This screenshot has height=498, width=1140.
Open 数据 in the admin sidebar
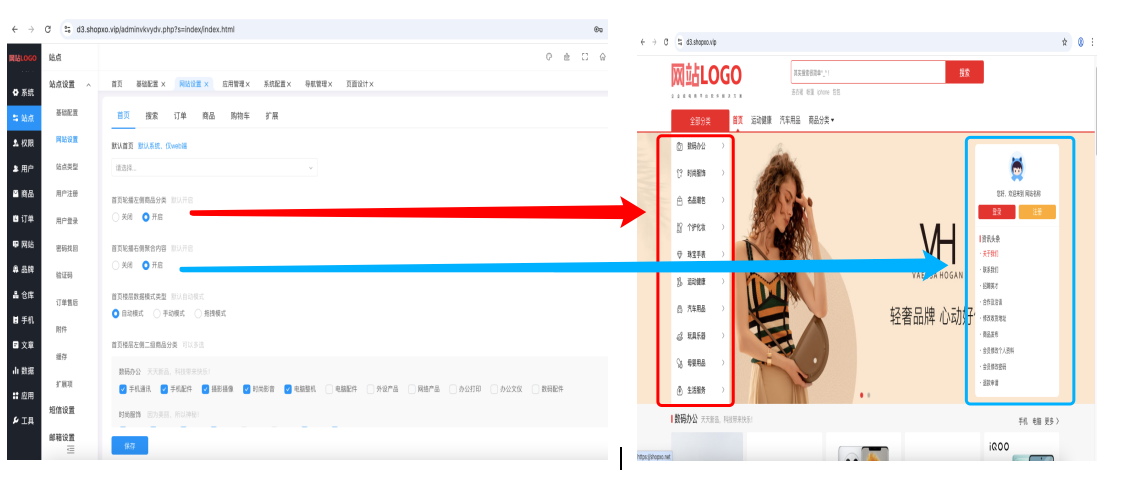pos(24,370)
